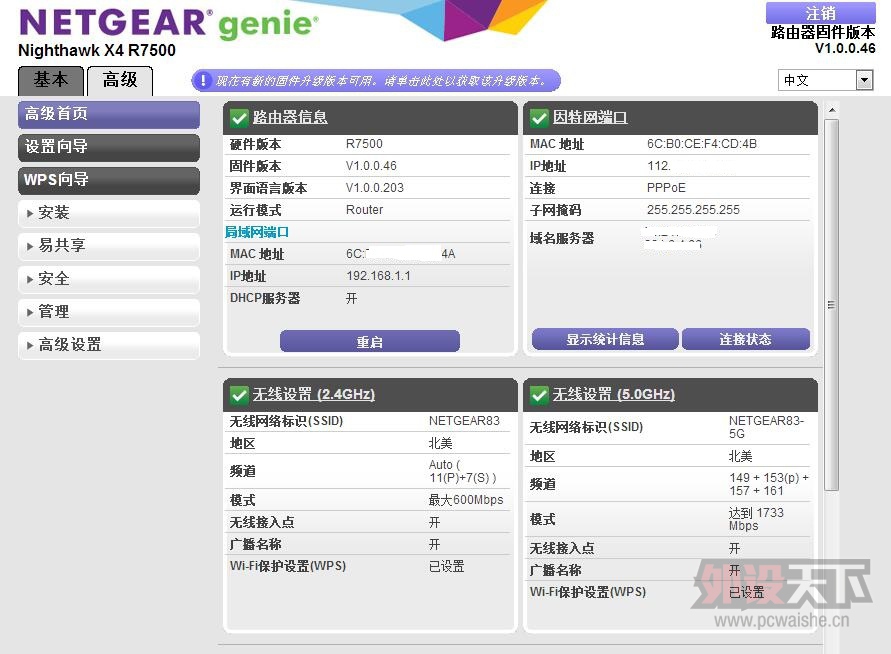Expand the 管理 sidebar section
This screenshot has width=891, height=654.
[109, 312]
